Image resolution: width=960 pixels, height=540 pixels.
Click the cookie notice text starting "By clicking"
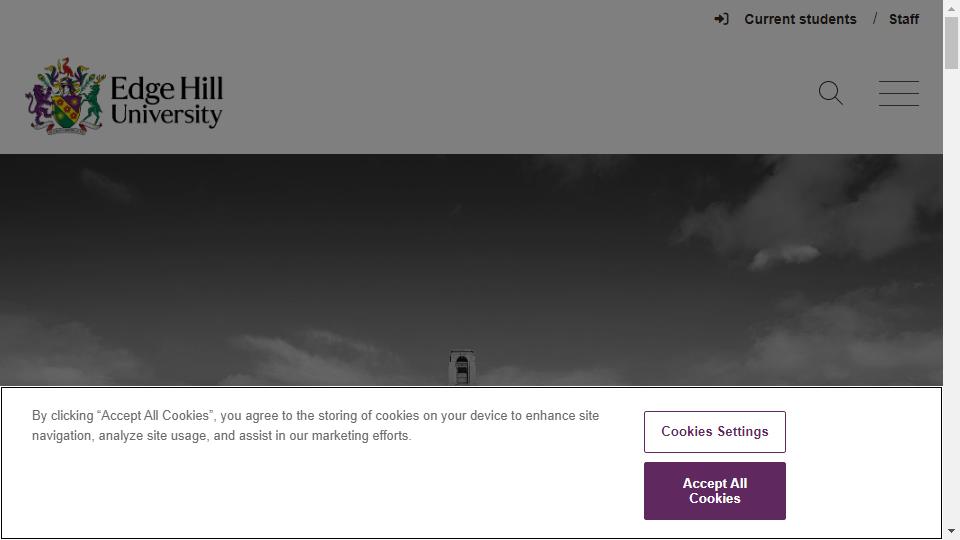coord(315,426)
